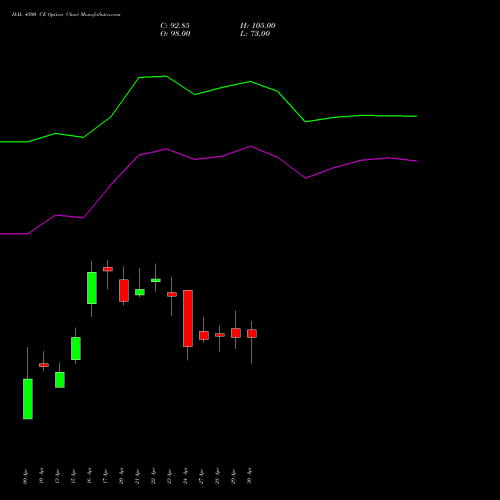Click the low value L: 73.00

click(x=255, y=34)
